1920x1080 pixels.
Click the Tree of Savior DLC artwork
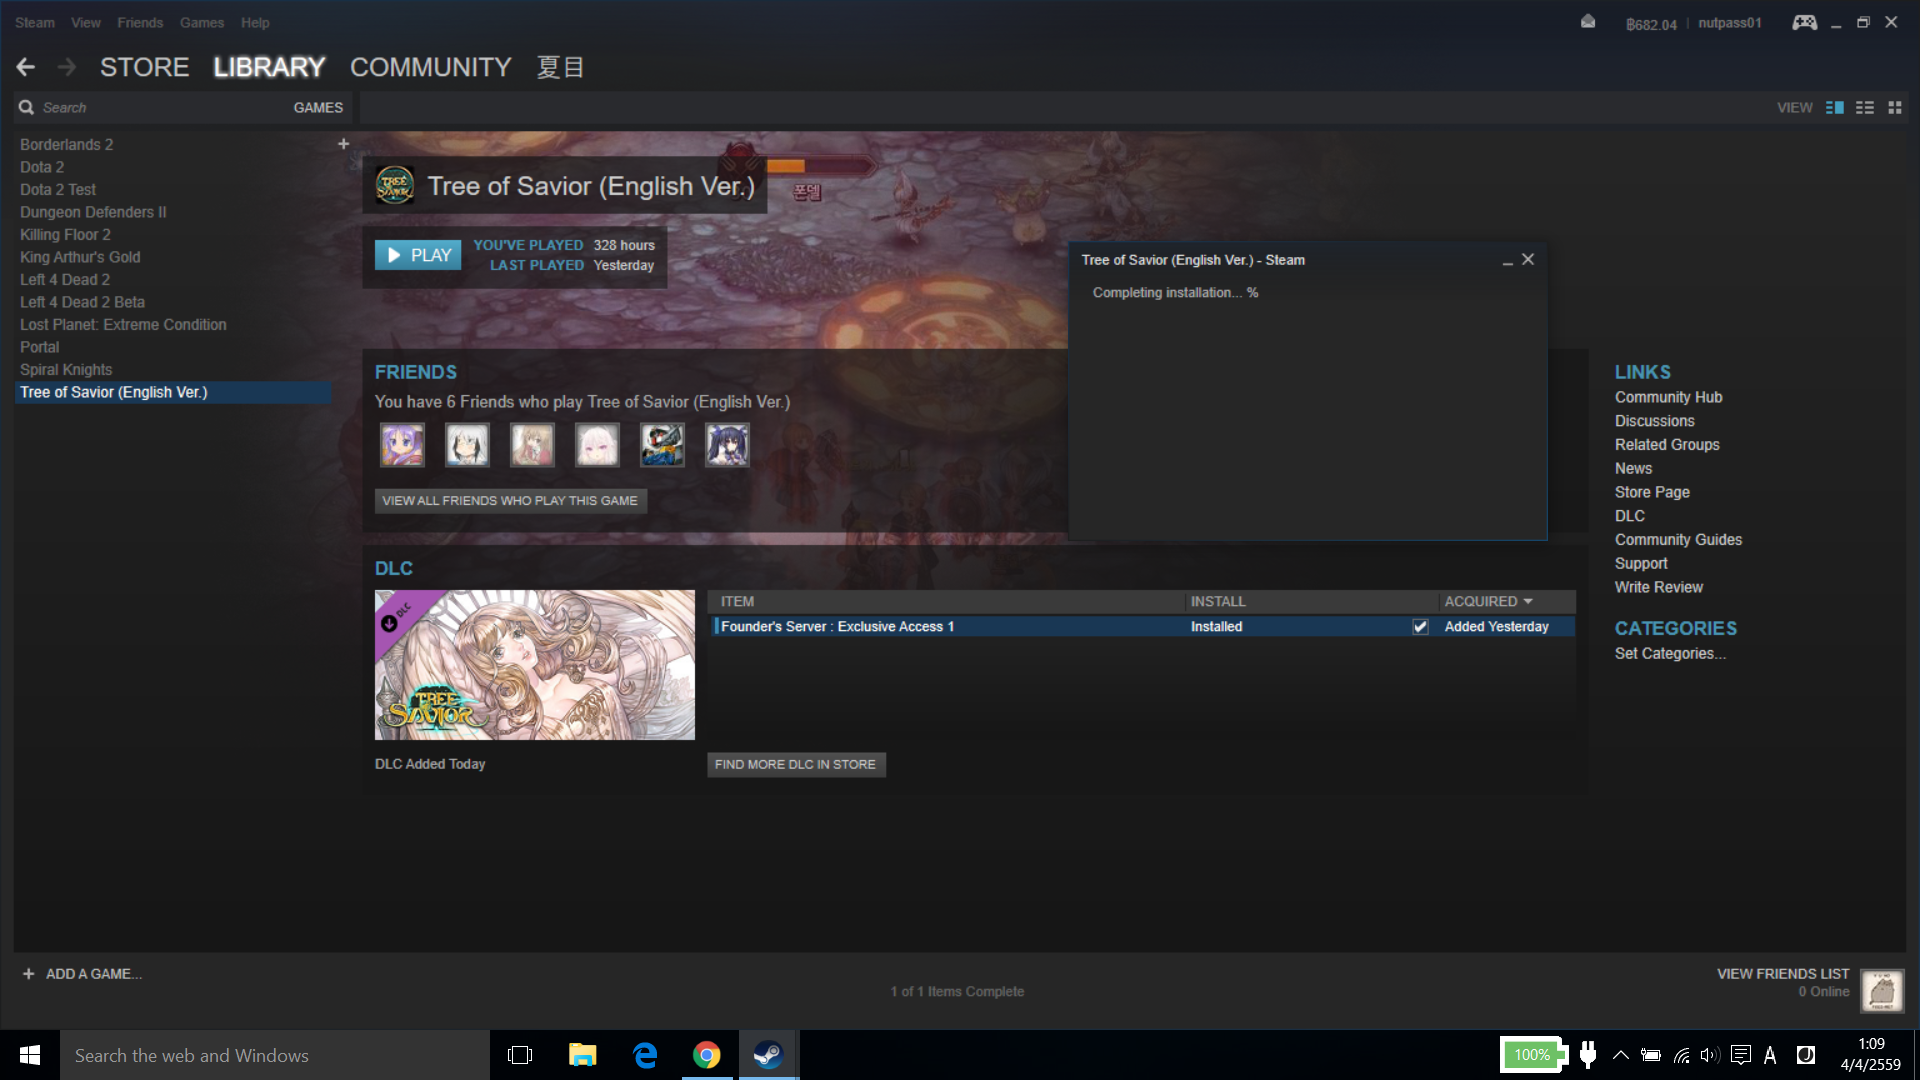[534, 665]
